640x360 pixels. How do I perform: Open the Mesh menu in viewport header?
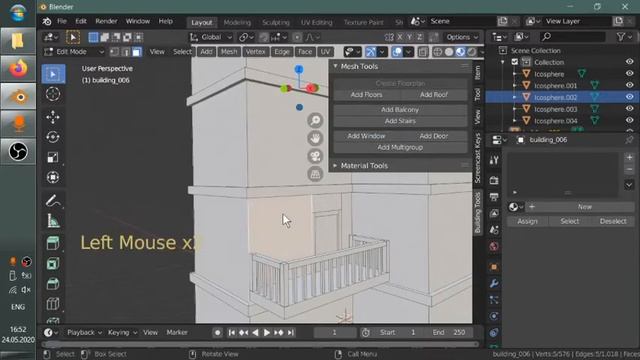coord(229,52)
